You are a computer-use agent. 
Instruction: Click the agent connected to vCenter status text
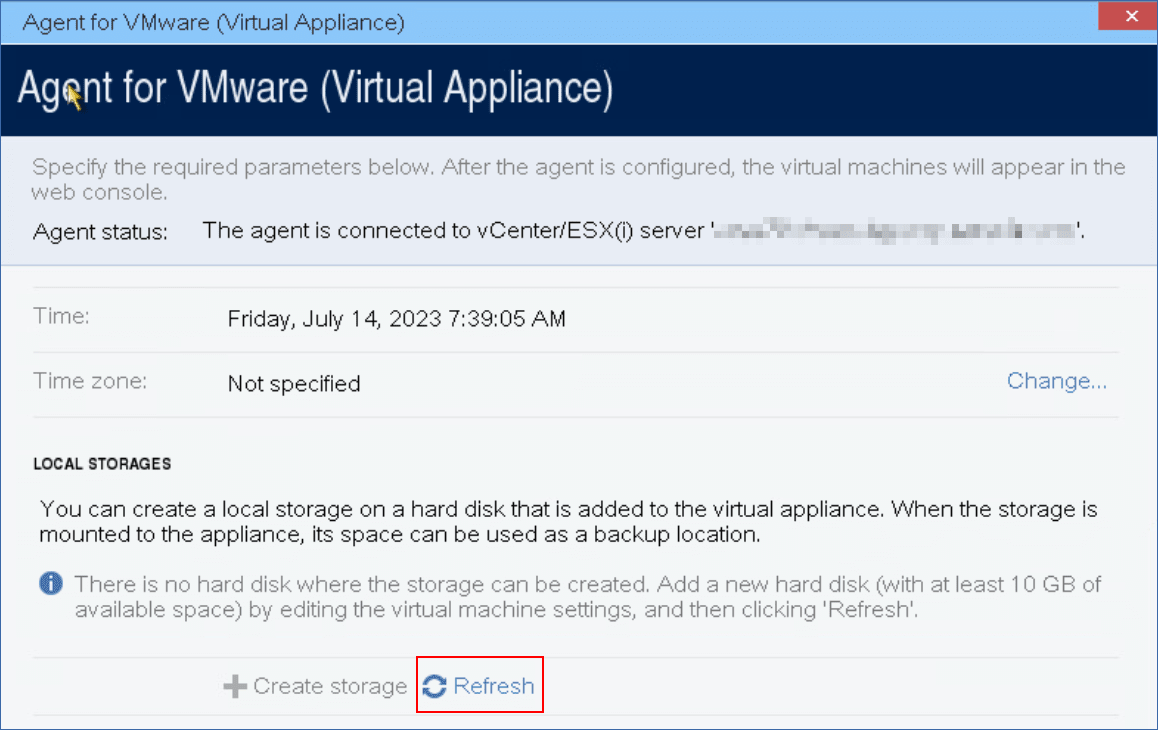(x=643, y=231)
